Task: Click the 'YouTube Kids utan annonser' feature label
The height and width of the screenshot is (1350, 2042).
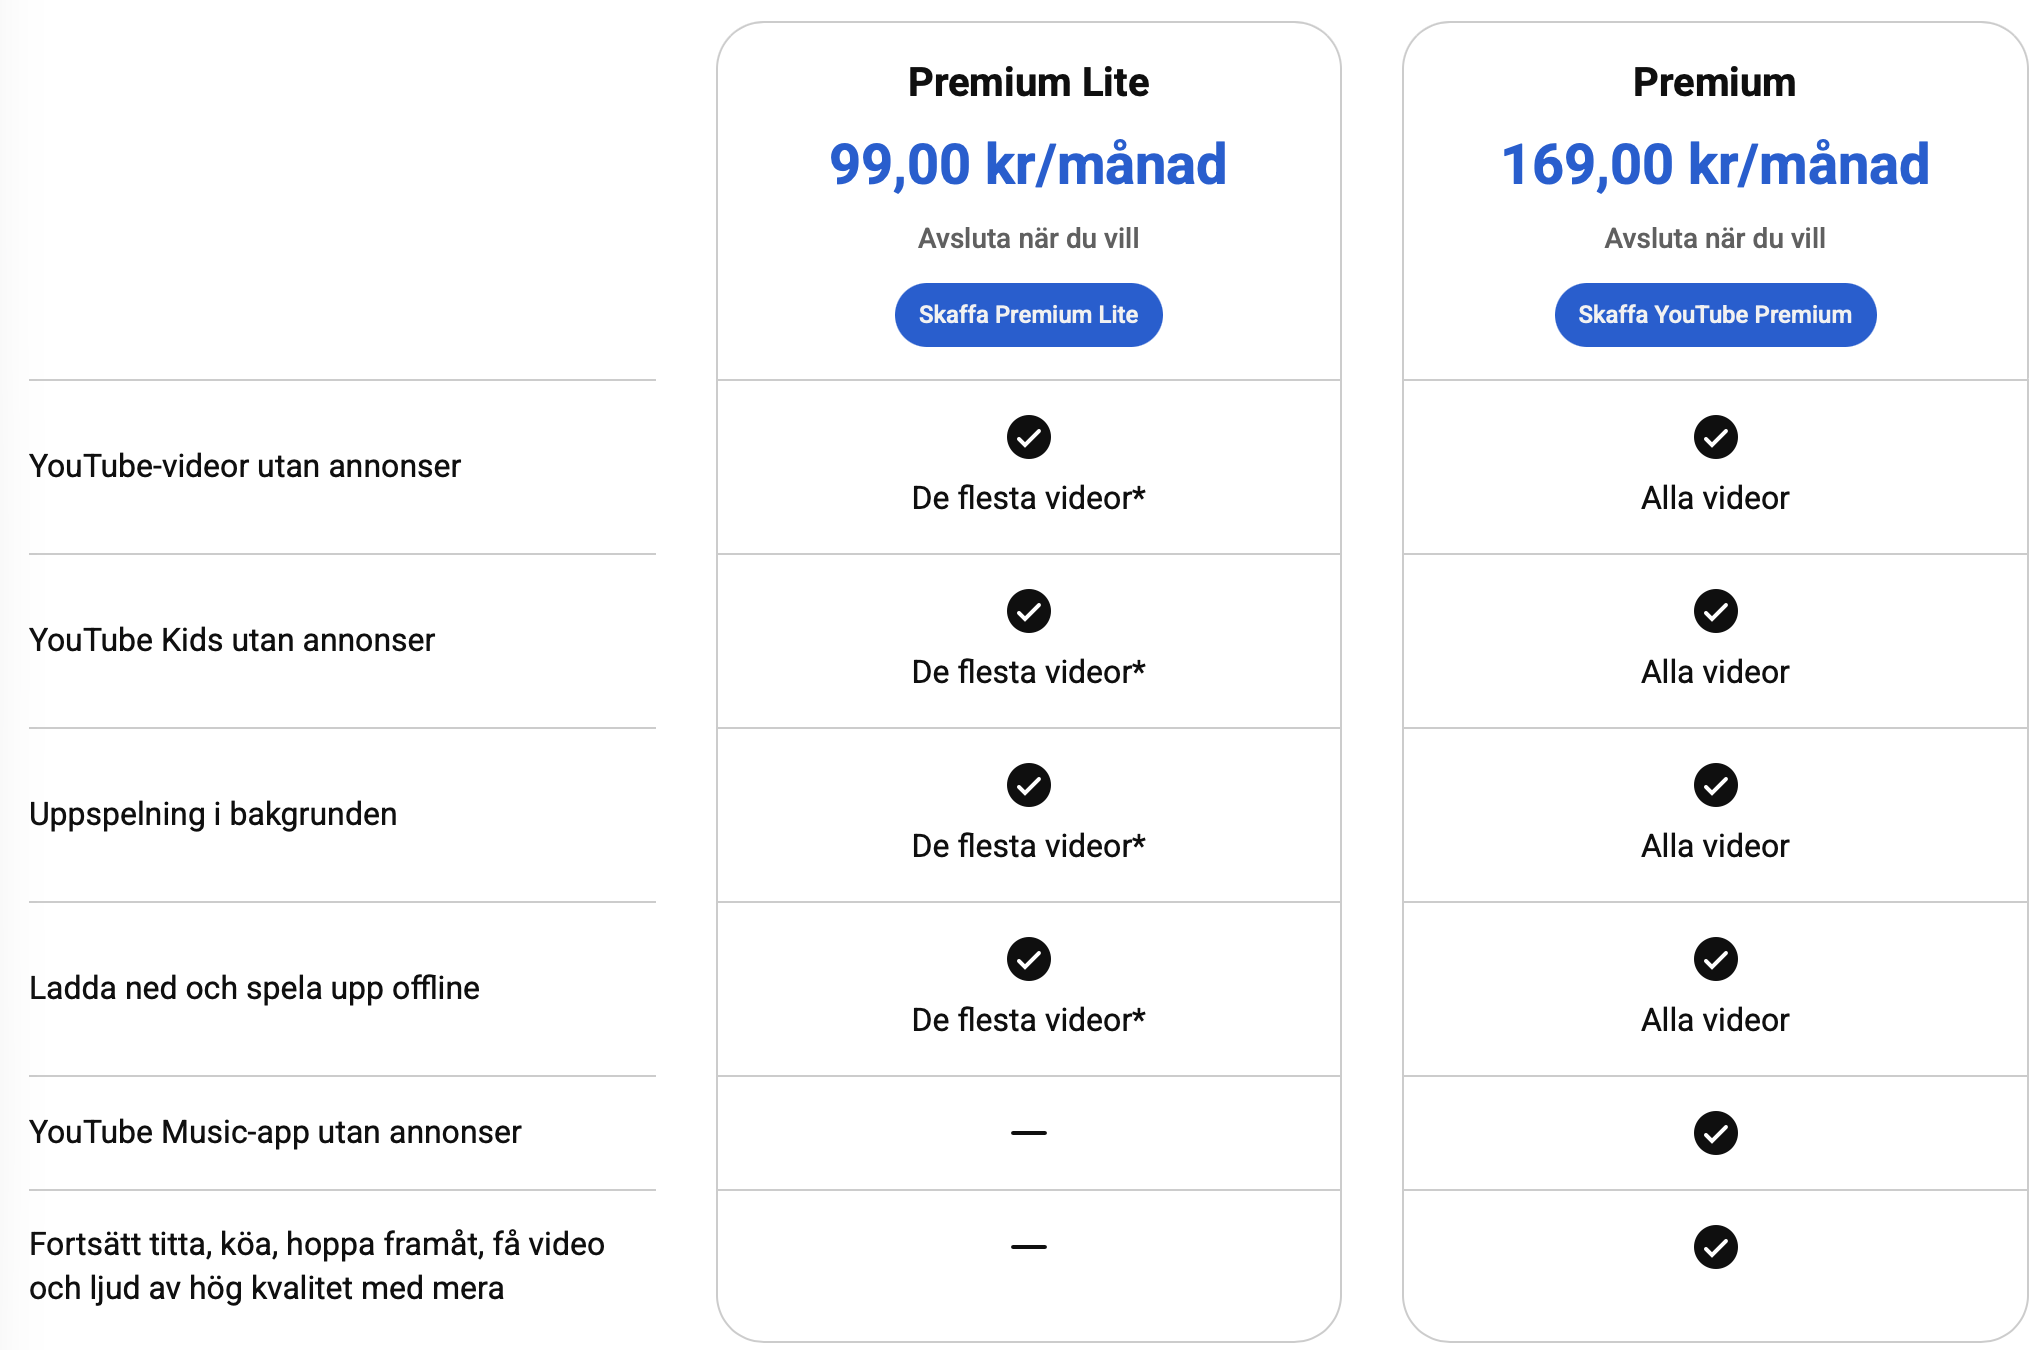Action: click(232, 640)
